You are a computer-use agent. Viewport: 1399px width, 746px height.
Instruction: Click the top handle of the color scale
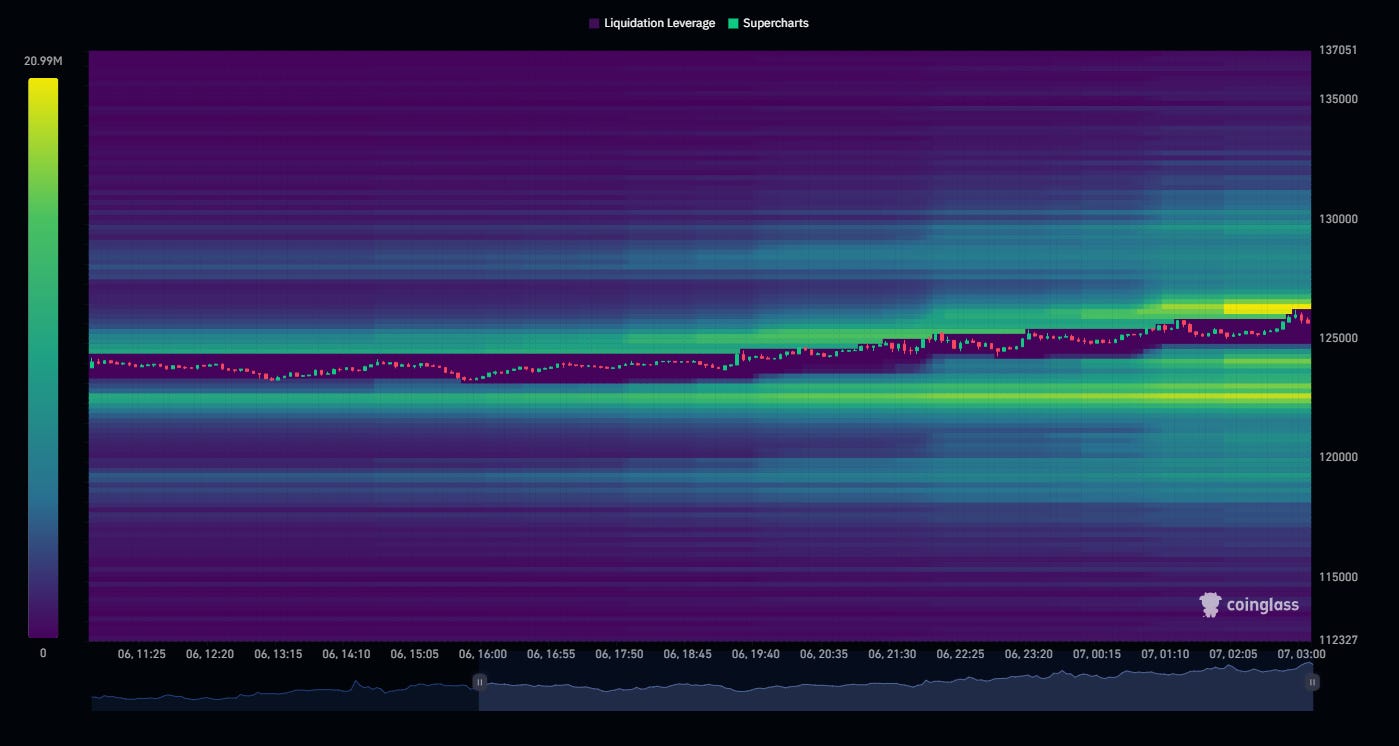tap(43, 81)
